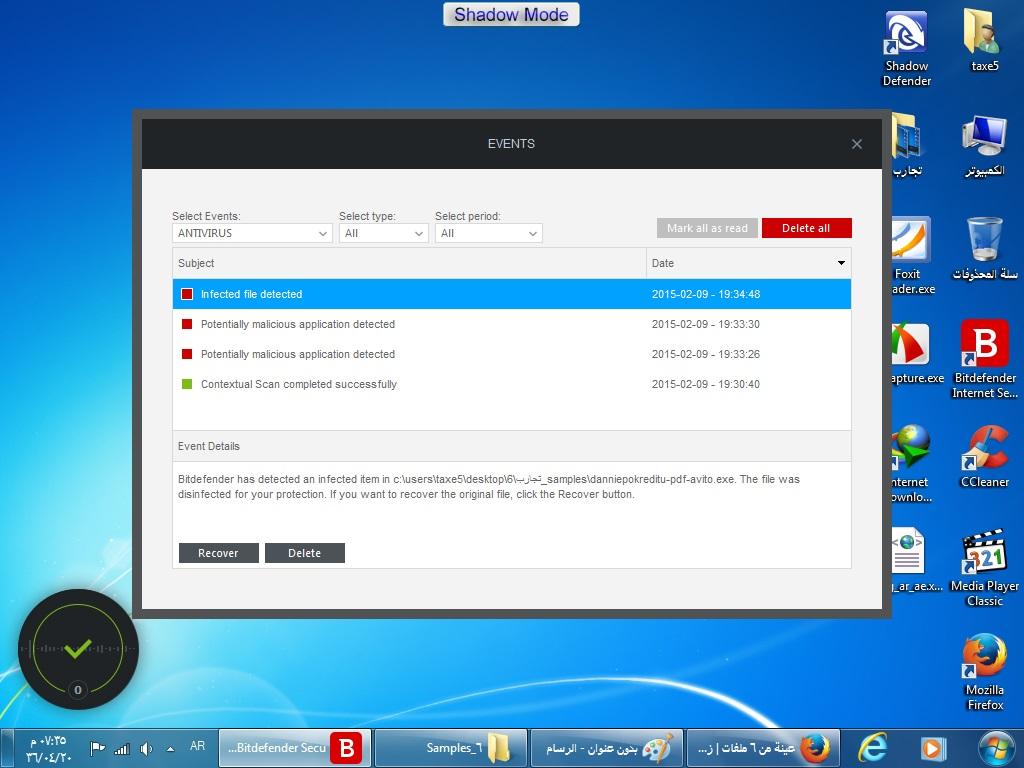This screenshot has height=768, width=1024.
Task: Switch to the Firefox taskbar window
Action: click(763, 748)
